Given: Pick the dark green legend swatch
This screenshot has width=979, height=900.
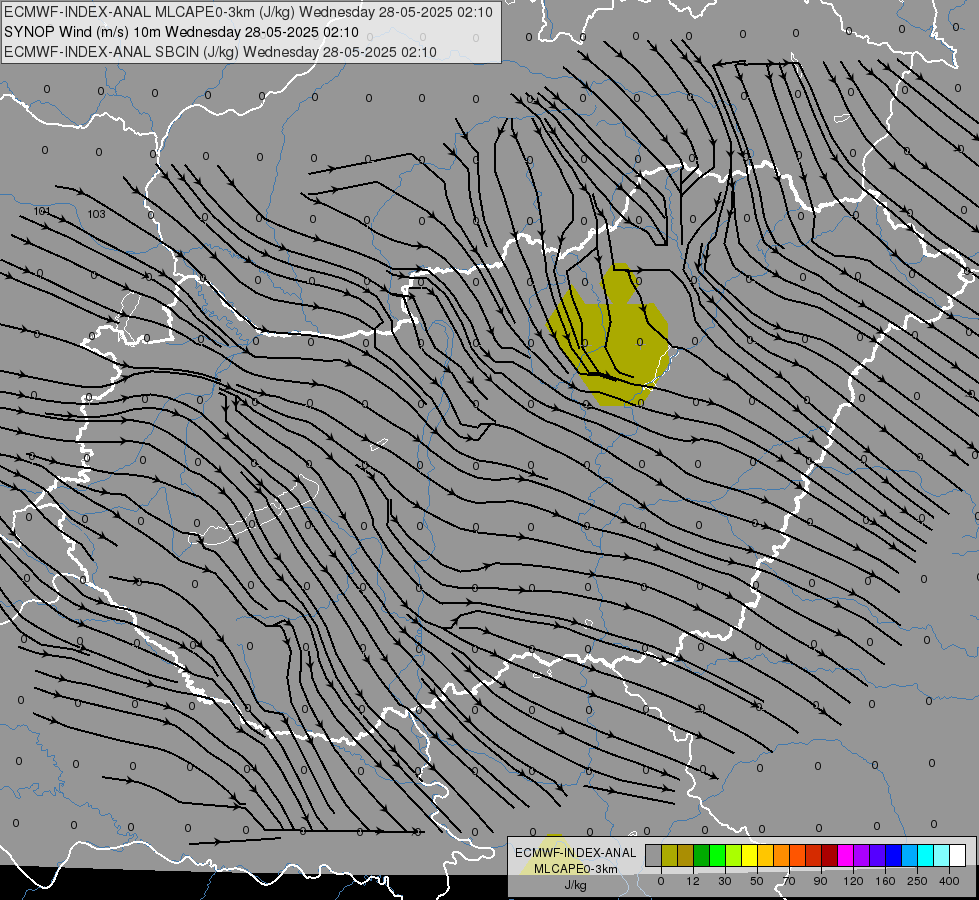Looking at the screenshot, I should click(702, 855).
